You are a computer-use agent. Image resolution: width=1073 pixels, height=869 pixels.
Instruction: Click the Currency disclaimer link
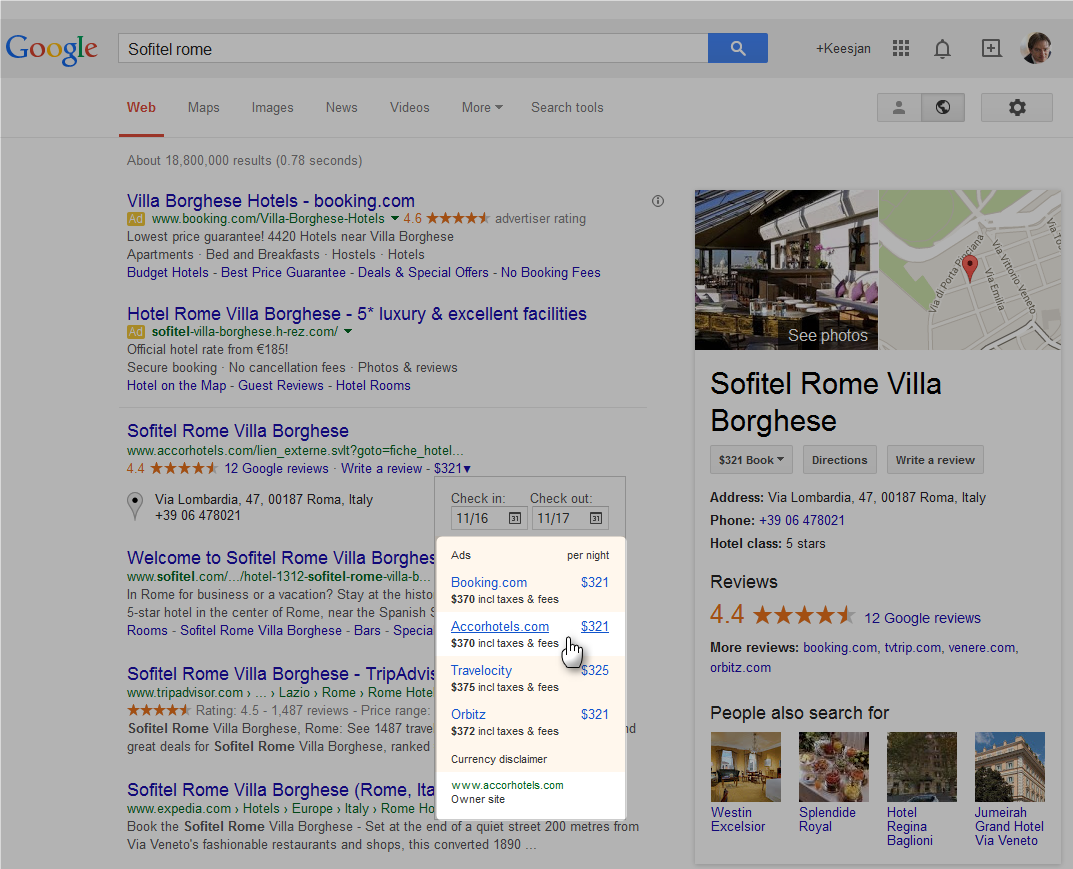499,759
